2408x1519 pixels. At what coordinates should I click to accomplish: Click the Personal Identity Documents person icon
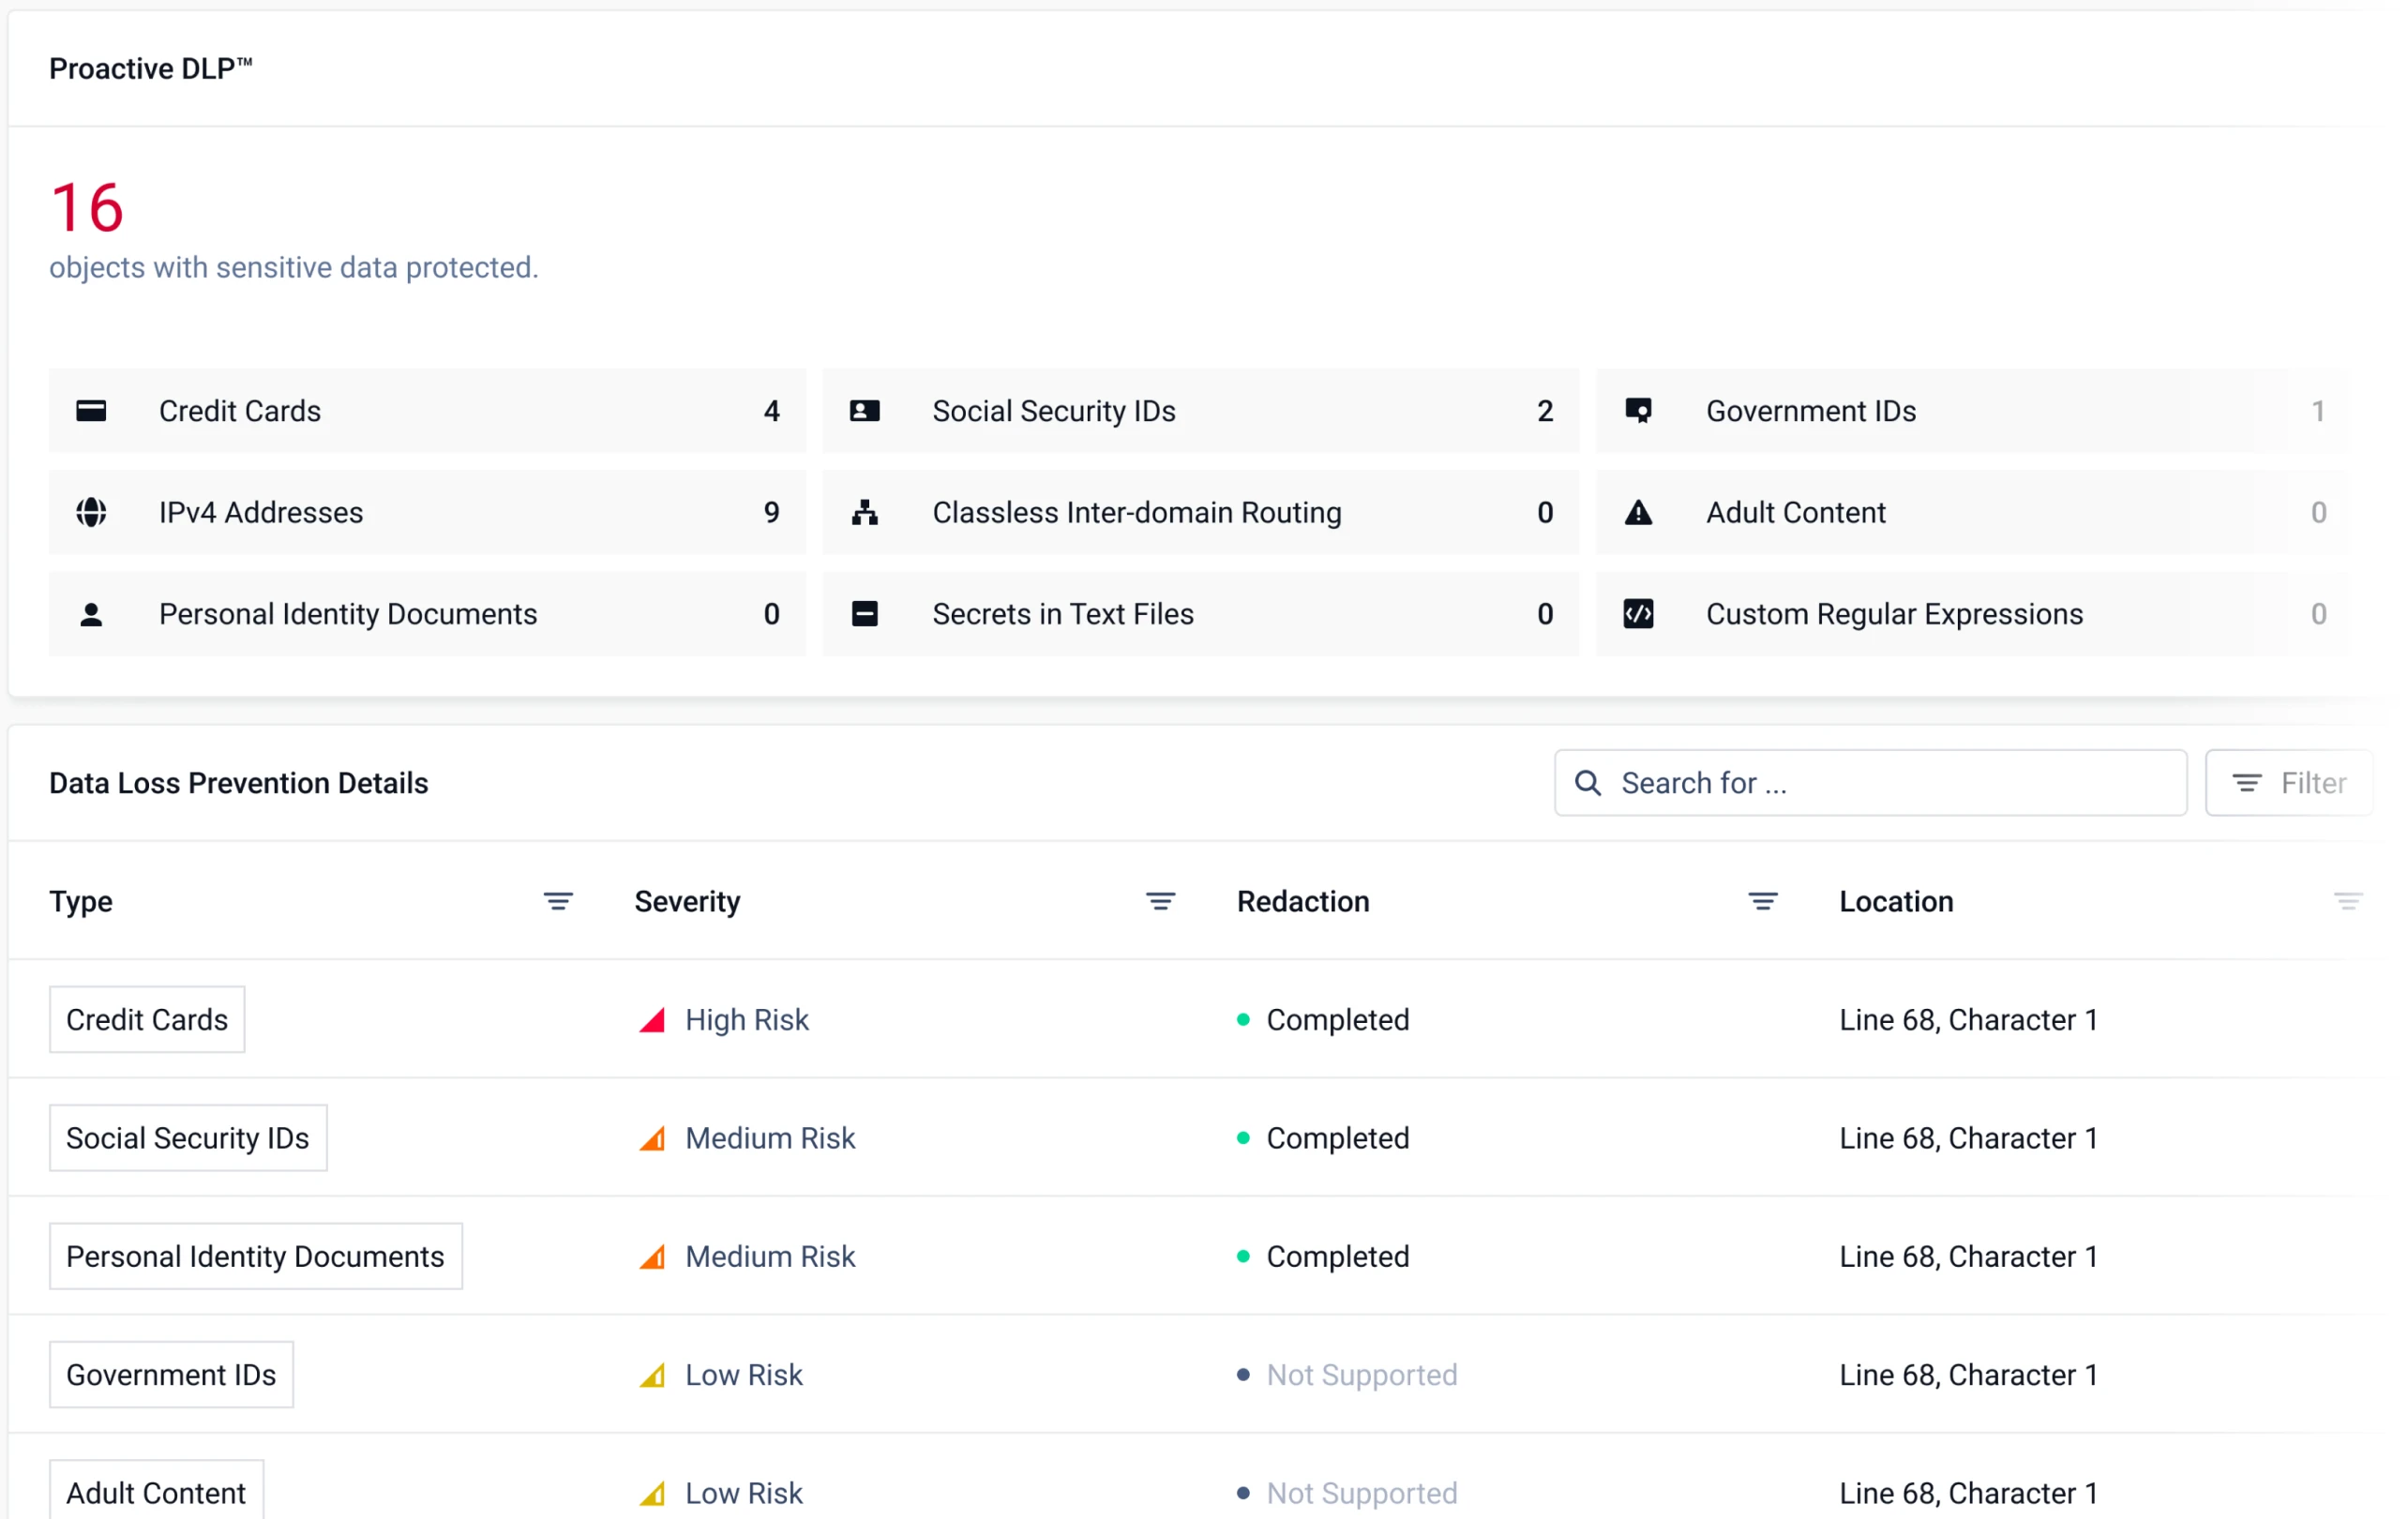pyautogui.click(x=91, y=614)
